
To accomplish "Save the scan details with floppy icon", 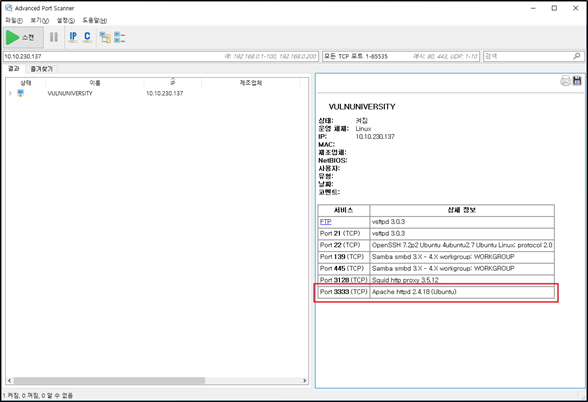I will point(577,81).
